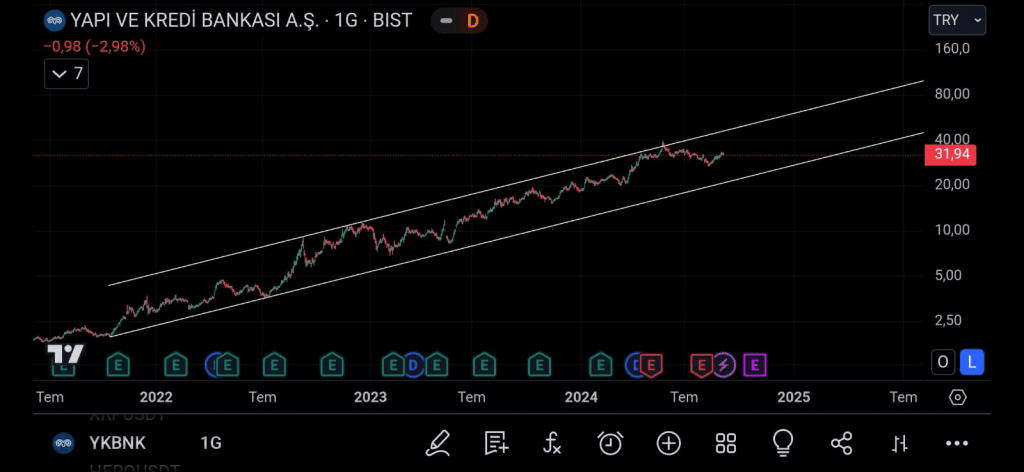The width and height of the screenshot is (1024, 472).
Task: Tap the purple lightning event marker
Action: pyautogui.click(x=723, y=365)
